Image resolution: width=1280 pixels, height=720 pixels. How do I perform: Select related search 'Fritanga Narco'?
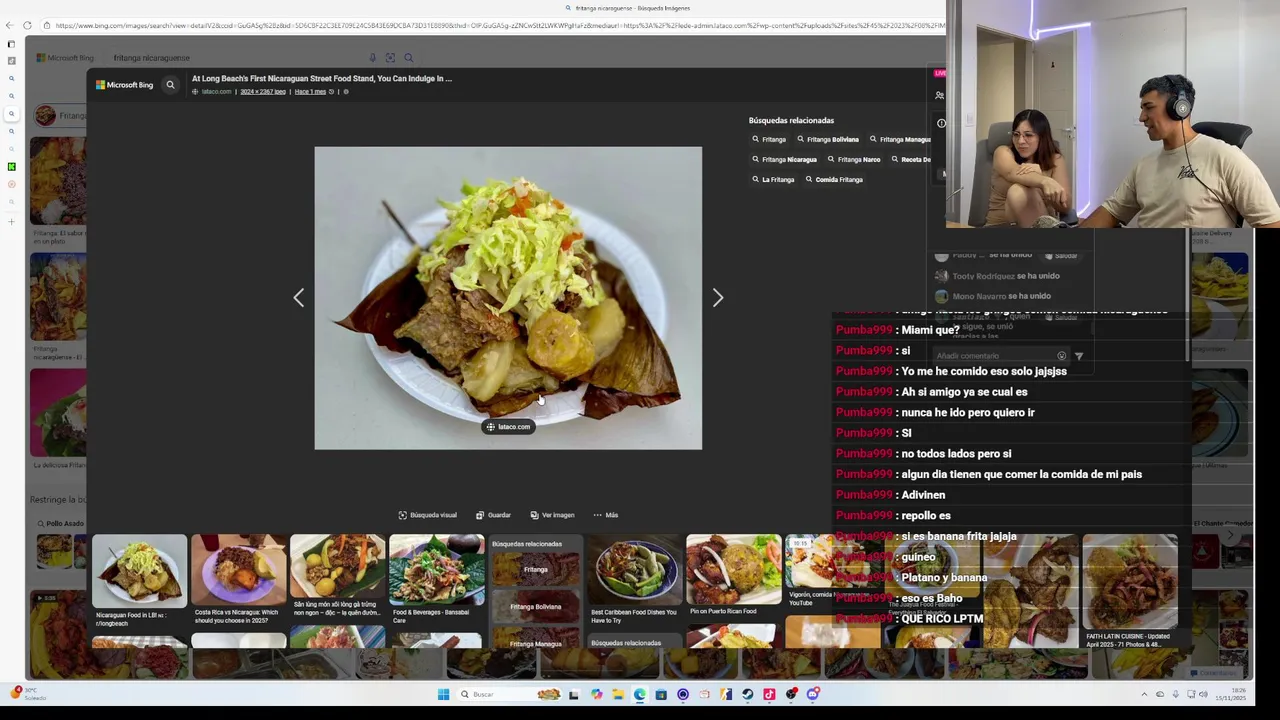(x=854, y=160)
